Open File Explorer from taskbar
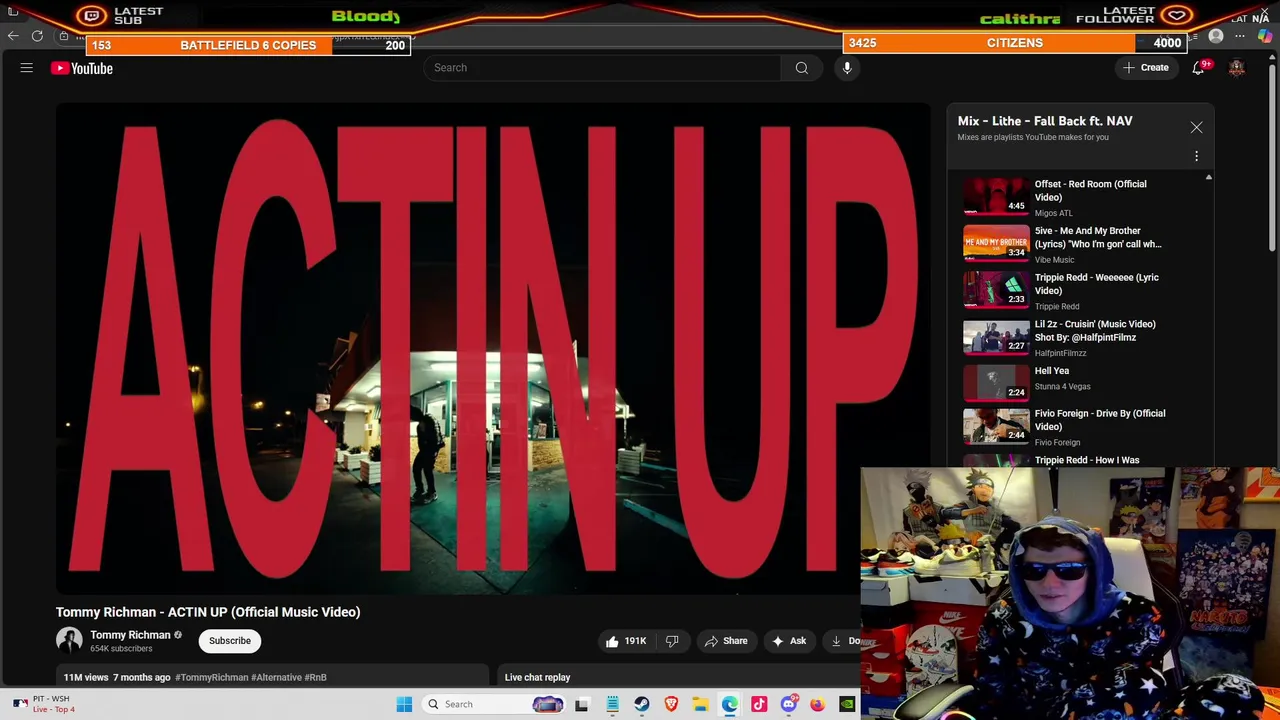Image resolution: width=1280 pixels, height=720 pixels. coord(700,704)
